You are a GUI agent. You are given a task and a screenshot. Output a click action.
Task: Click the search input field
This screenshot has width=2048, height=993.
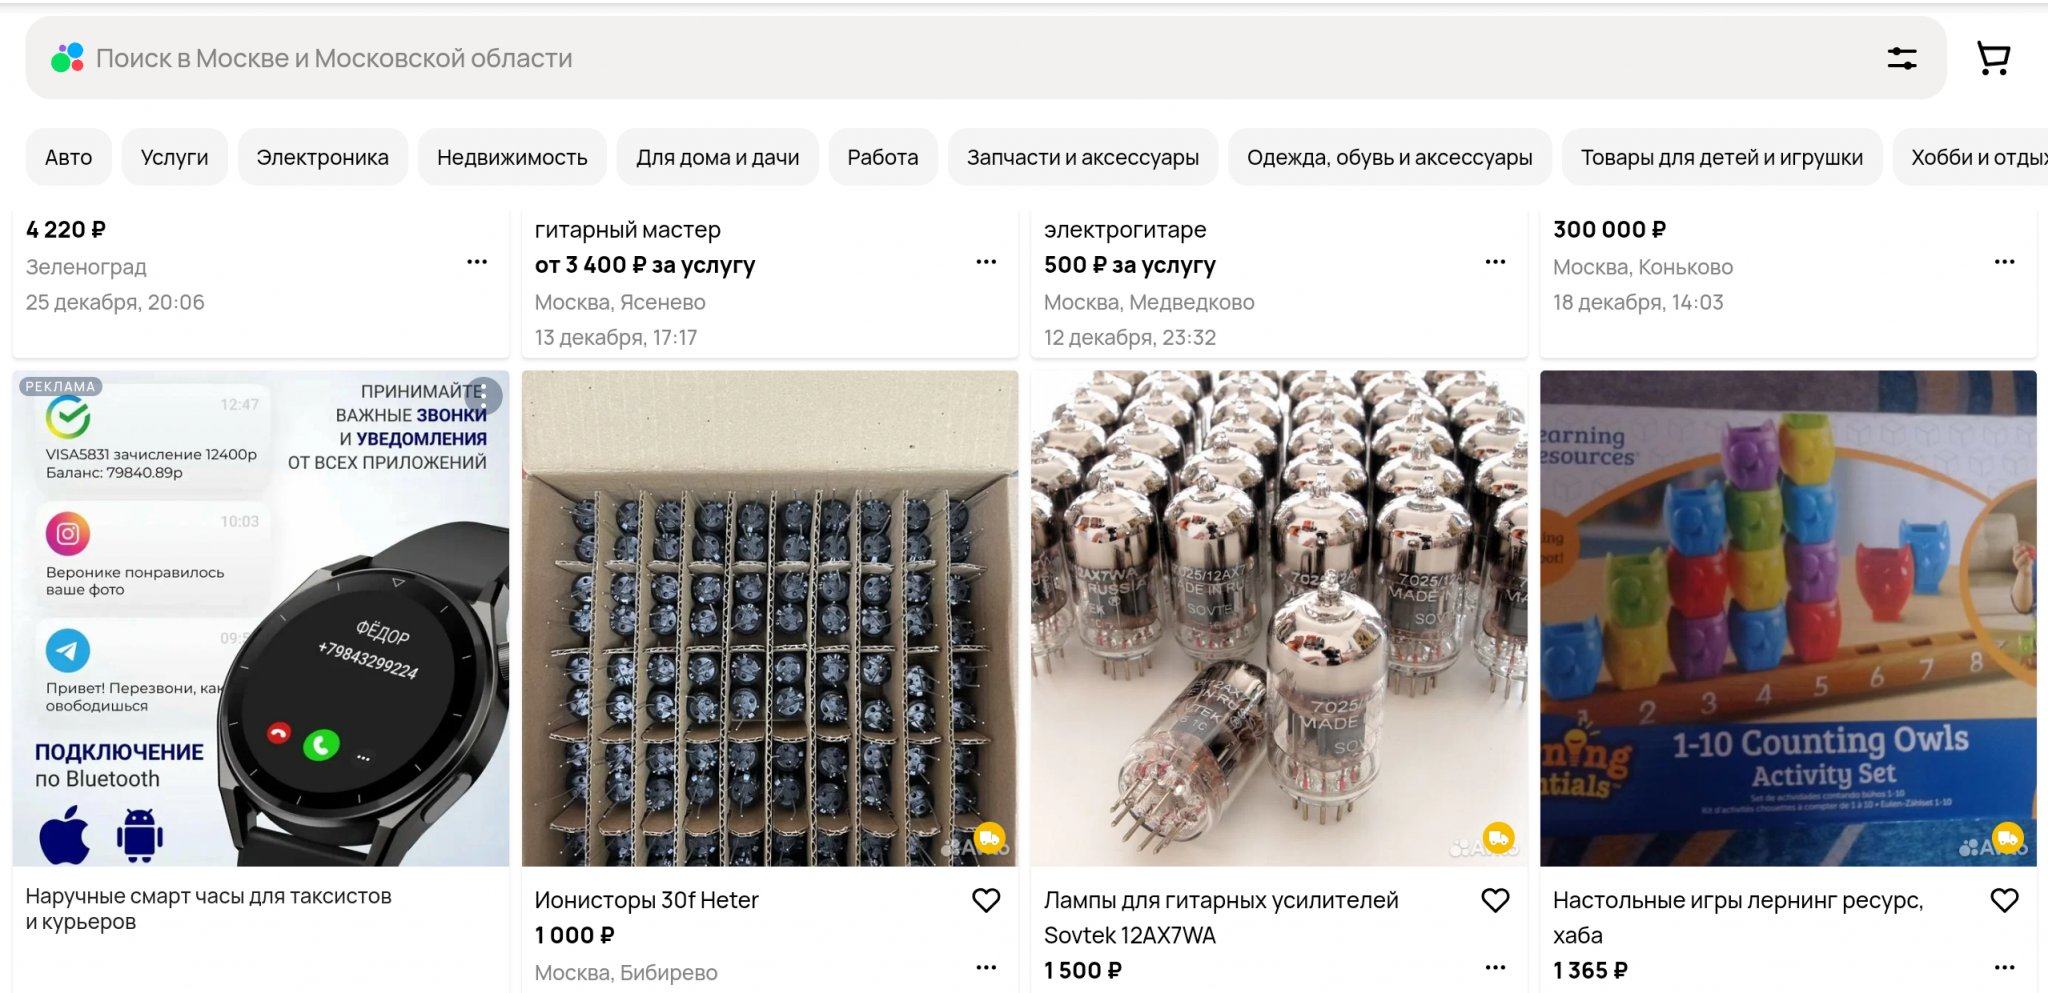[900, 58]
